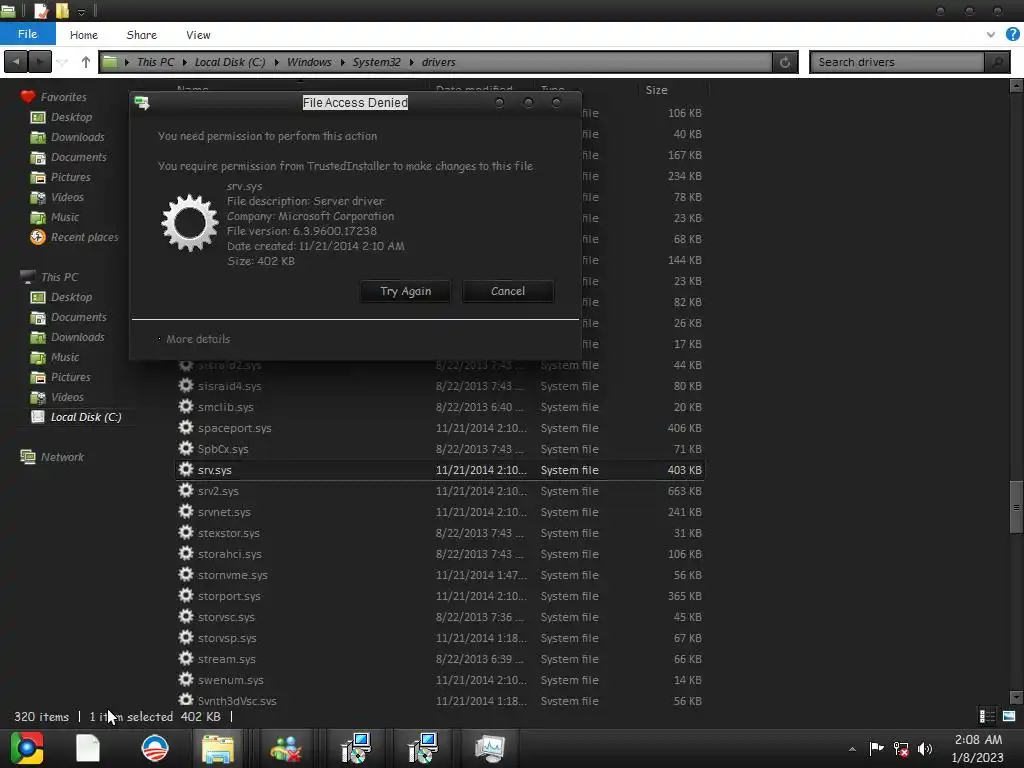
Task: Show hidden tray icons arrow
Action: (852, 749)
